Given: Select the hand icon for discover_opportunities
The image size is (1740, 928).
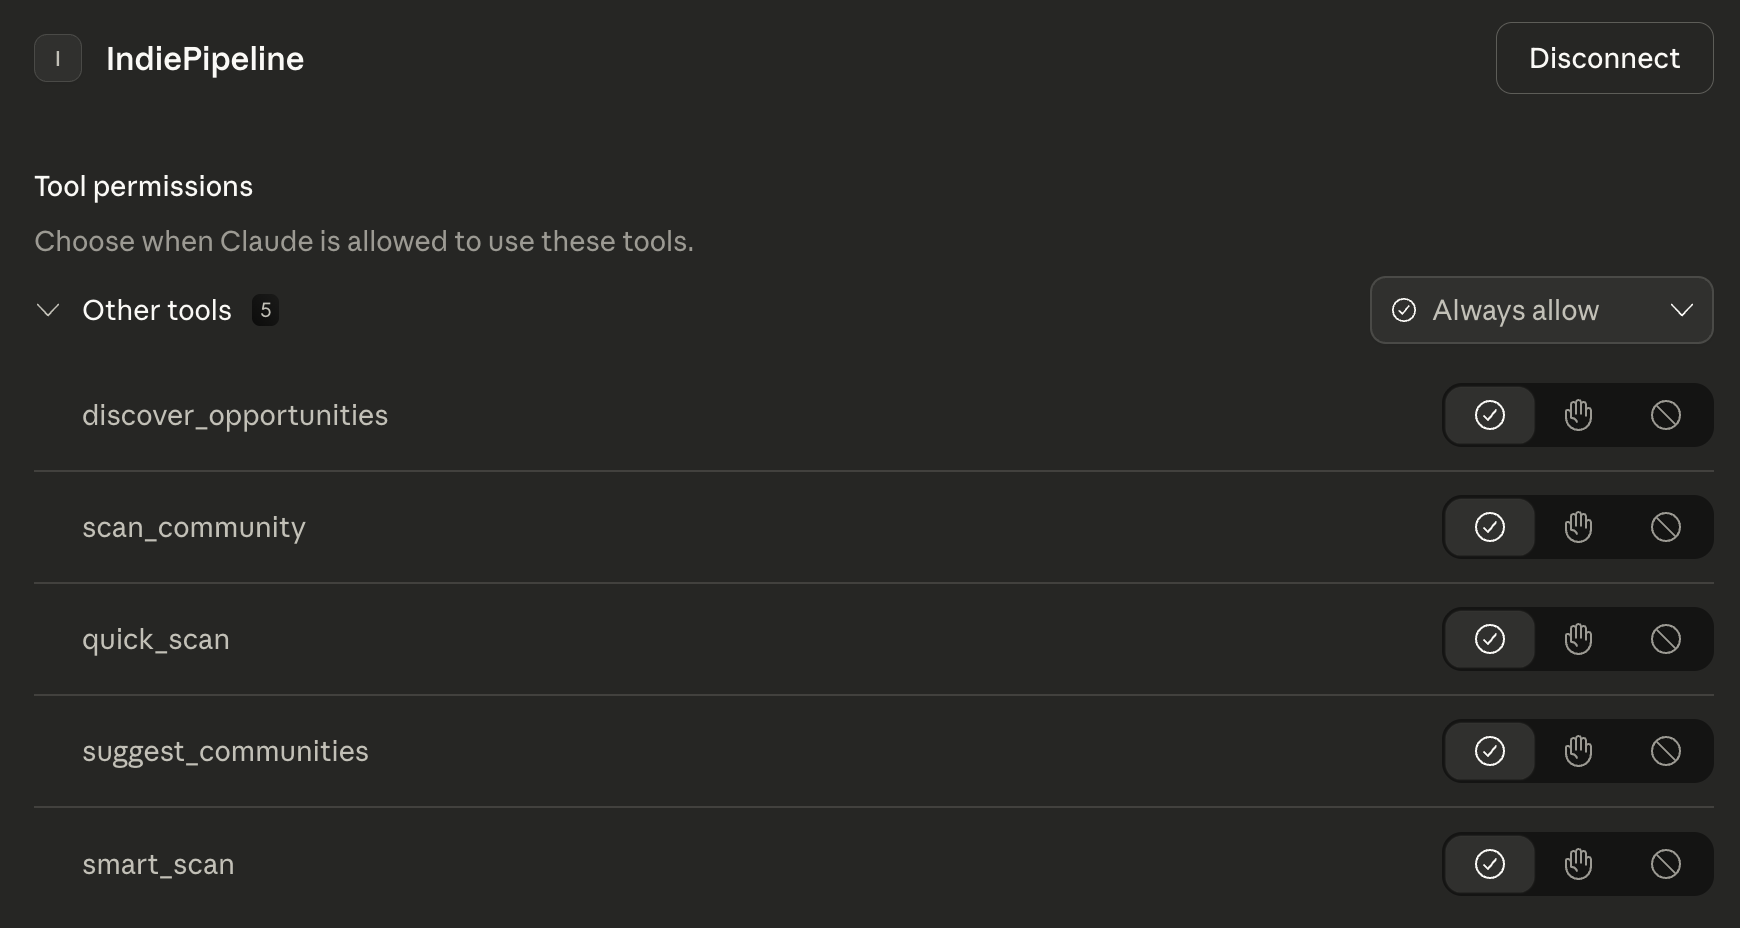Looking at the screenshot, I should pos(1578,415).
